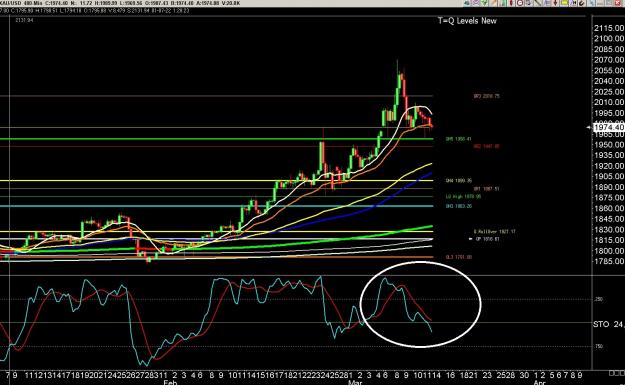Viewport: 625px width, 385px height.
Task: Click the dark red vertical bar icon
Action: coord(511,3)
